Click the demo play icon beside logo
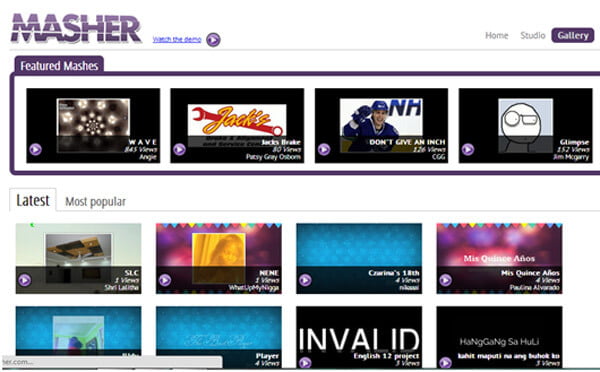This screenshot has width=600, height=372. [x=213, y=39]
